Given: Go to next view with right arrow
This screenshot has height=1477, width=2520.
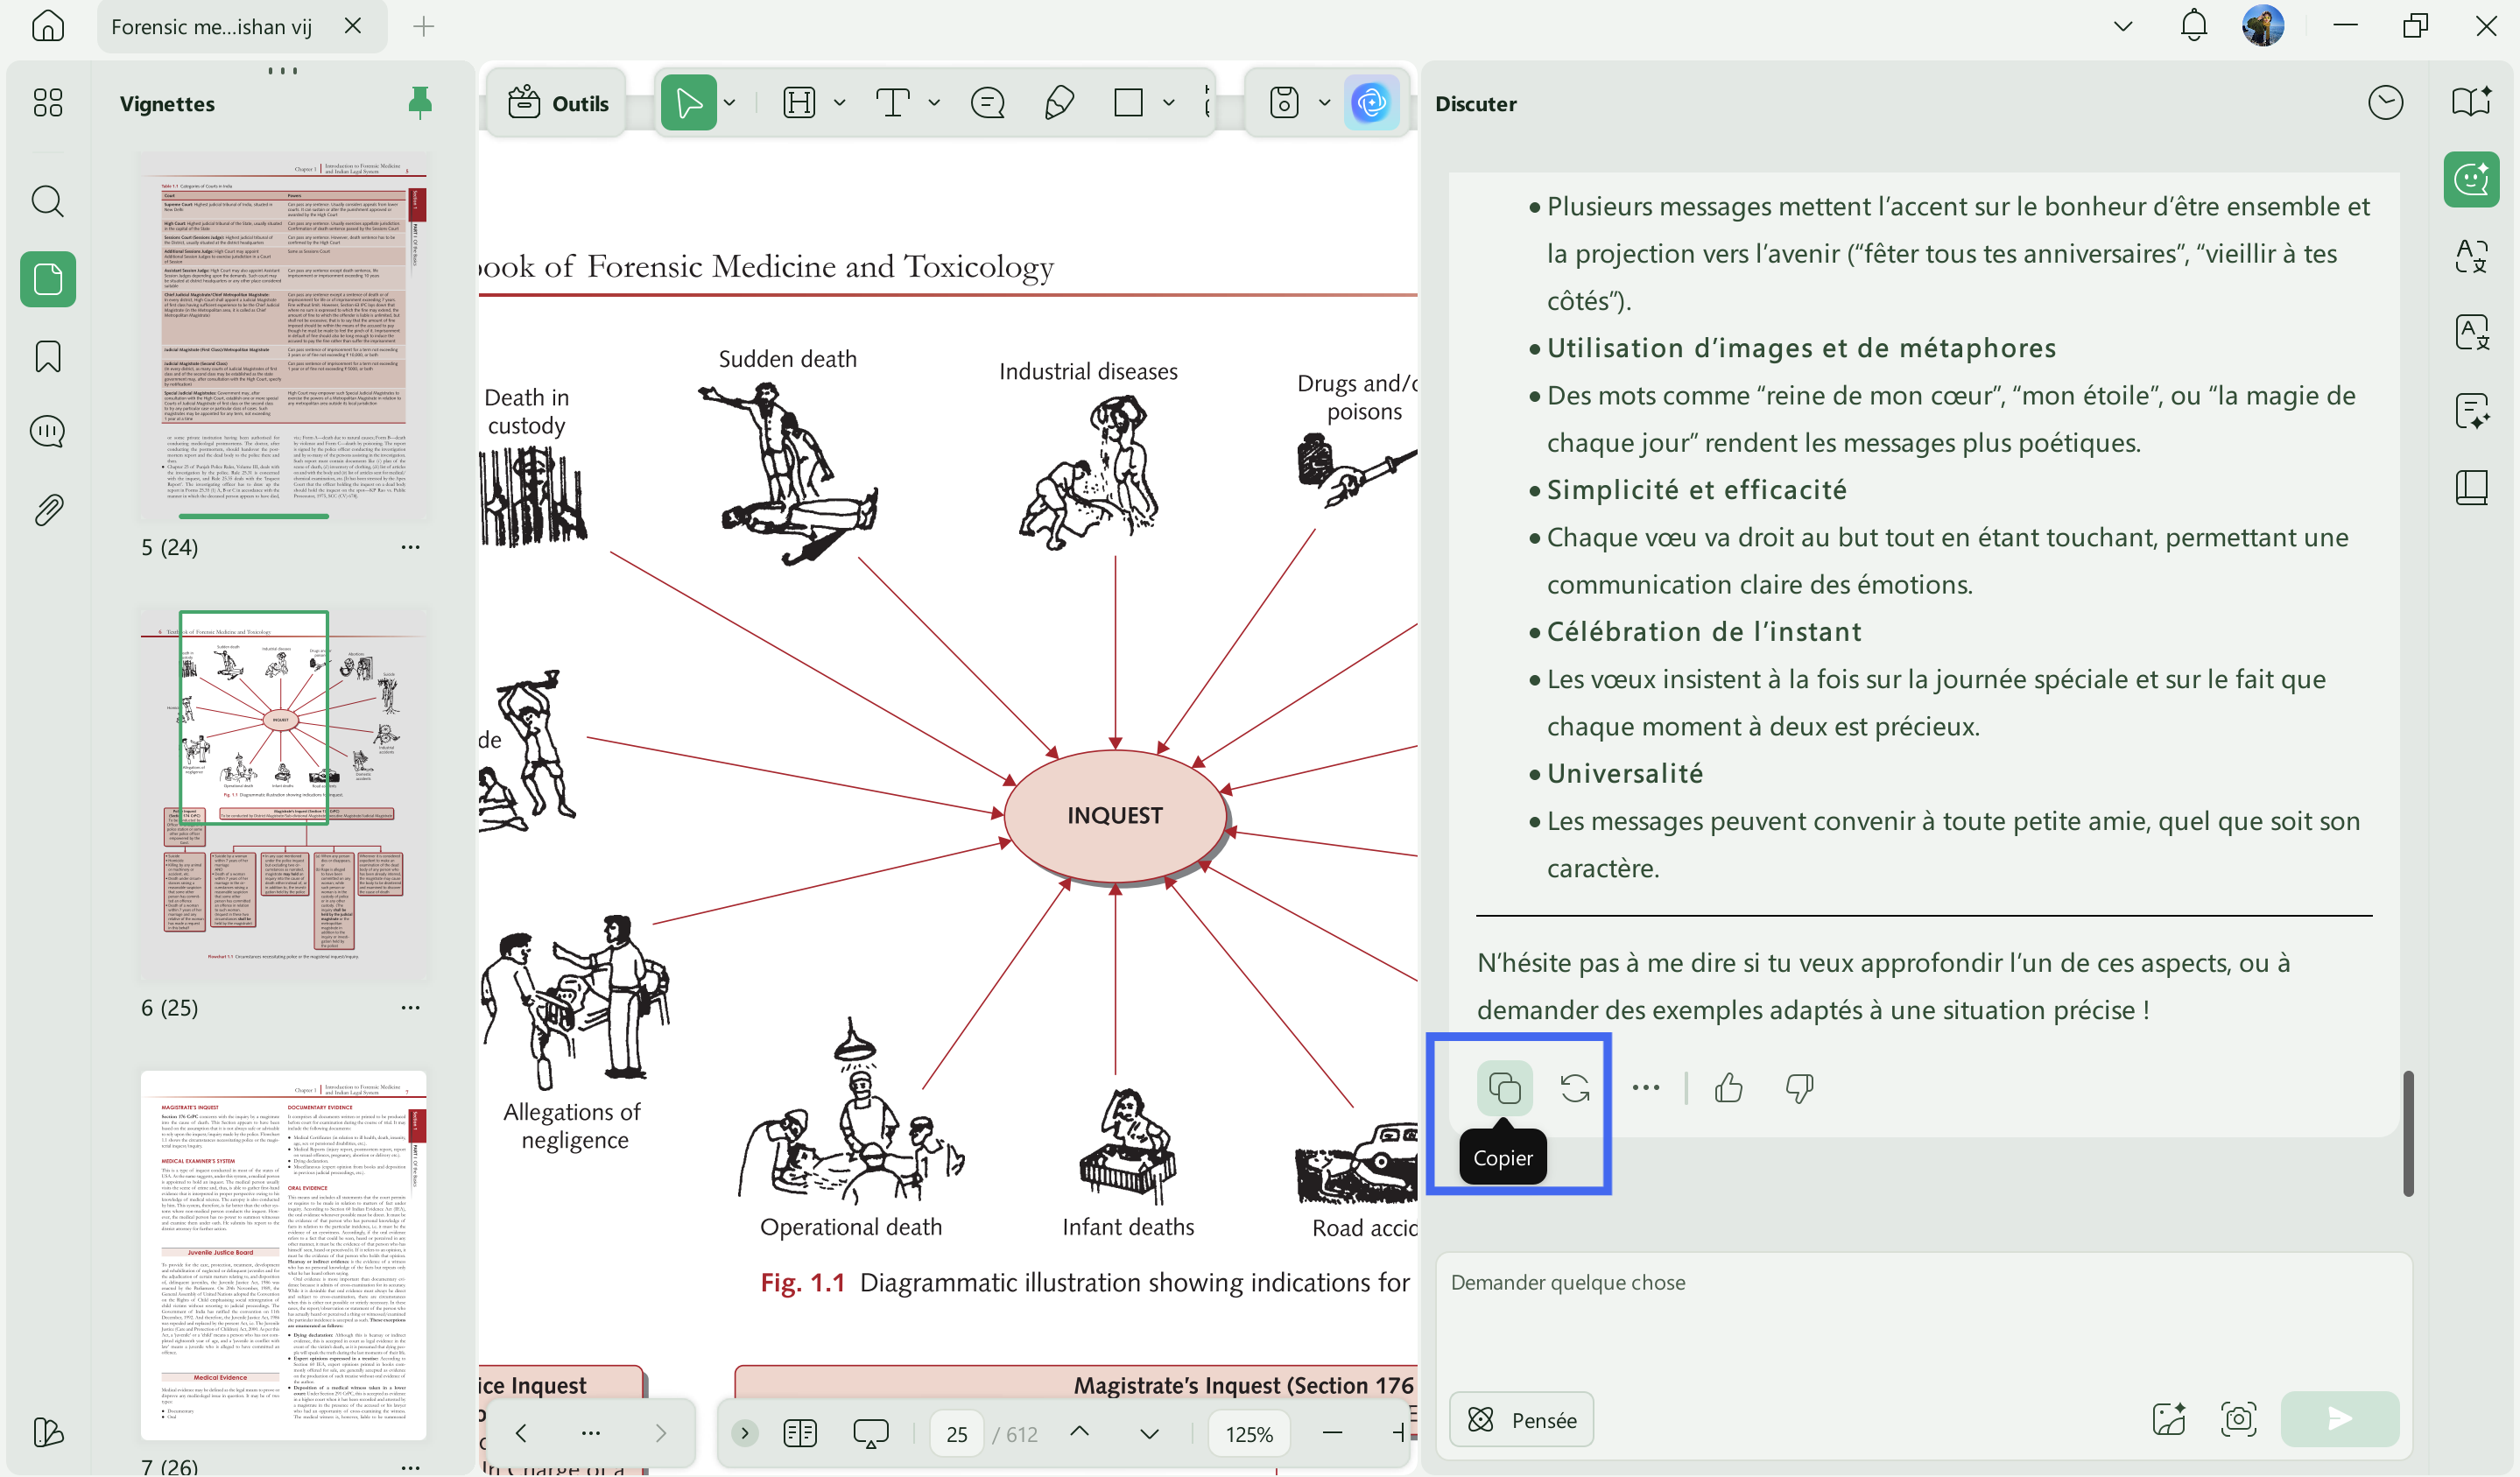Looking at the screenshot, I should pyautogui.click(x=660, y=1433).
